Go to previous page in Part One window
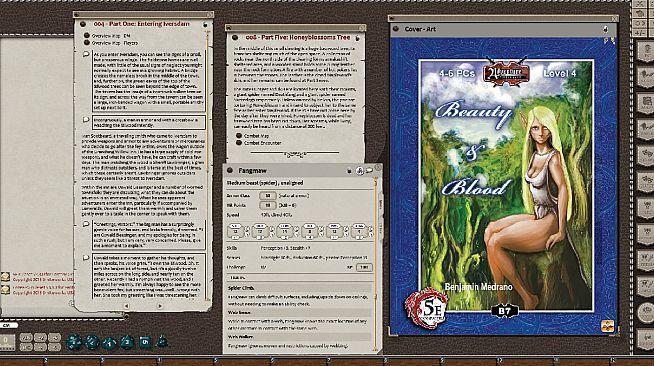654x366 pixels. click(x=126, y=306)
